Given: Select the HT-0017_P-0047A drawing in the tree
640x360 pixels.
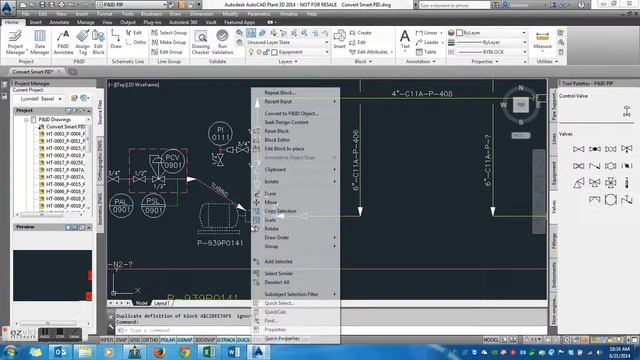Looking at the screenshot, I should tap(62, 170).
